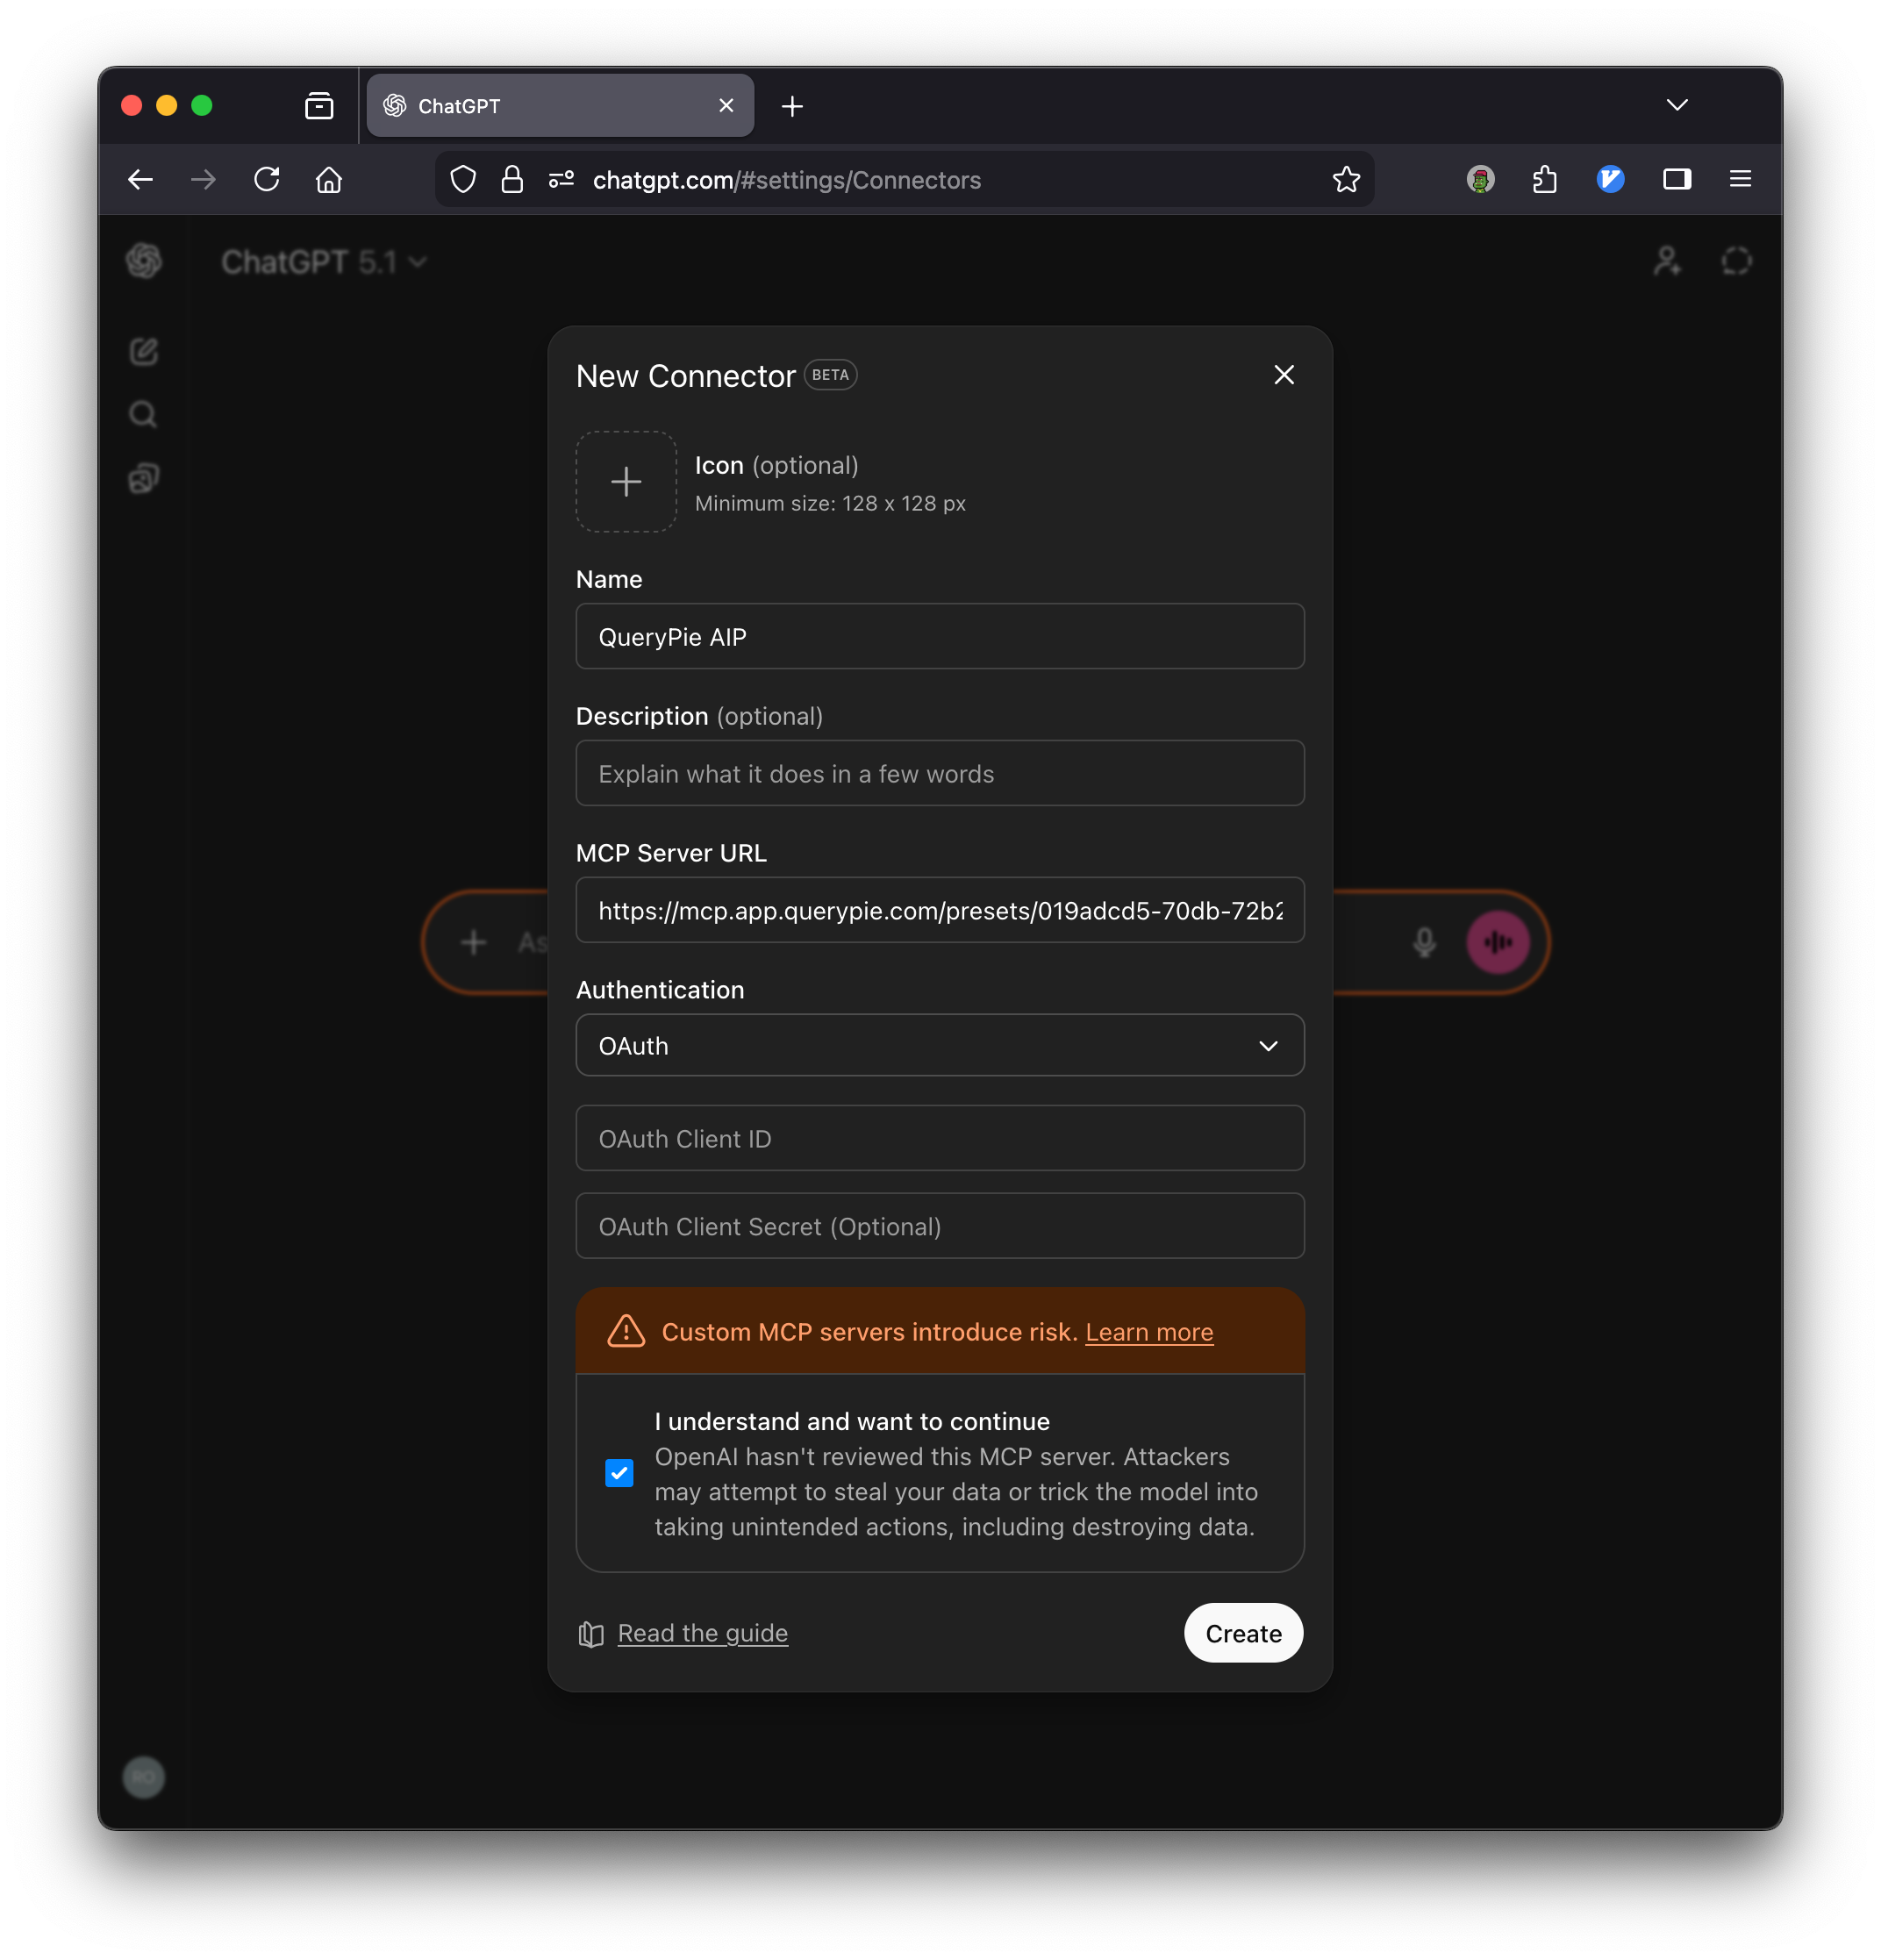Viewport: 1881px width, 1960px height.
Task: Click the Description input field
Action: point(940,774)
